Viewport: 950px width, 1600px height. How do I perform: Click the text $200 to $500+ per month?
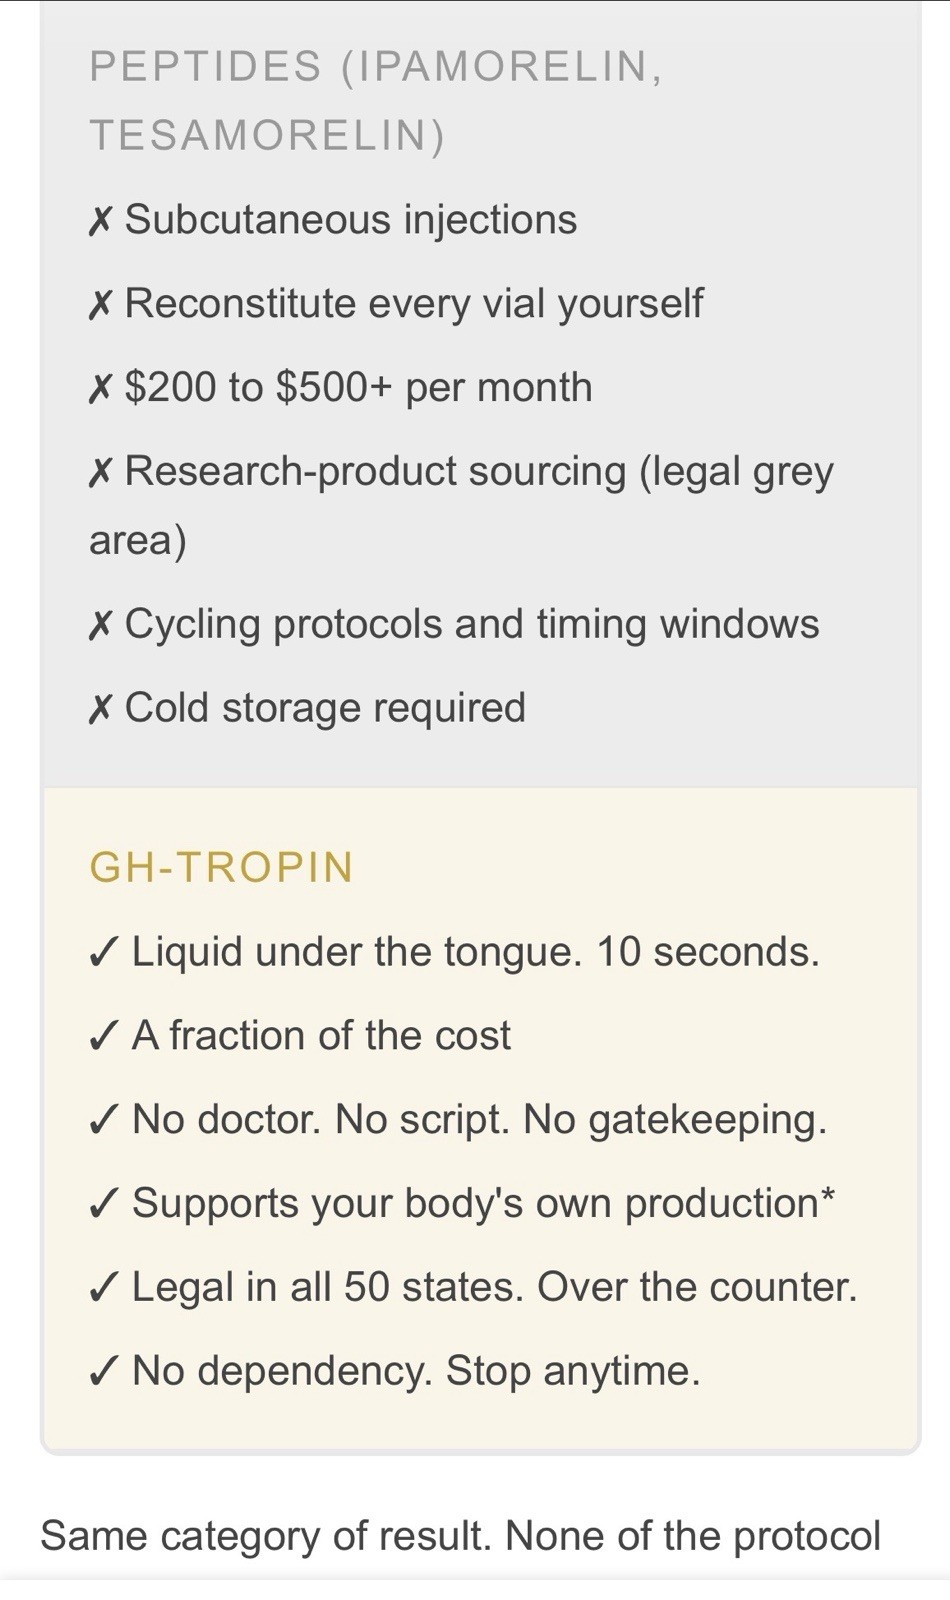pos(358,388)
